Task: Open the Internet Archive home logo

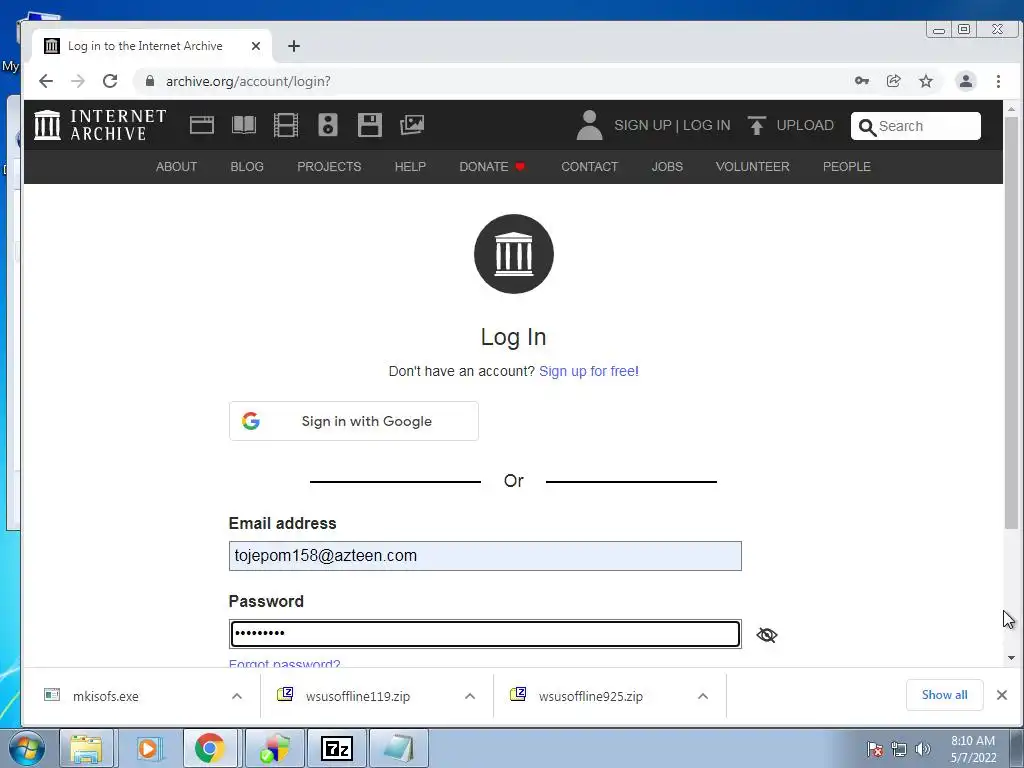Action: (x=100, y=125)
